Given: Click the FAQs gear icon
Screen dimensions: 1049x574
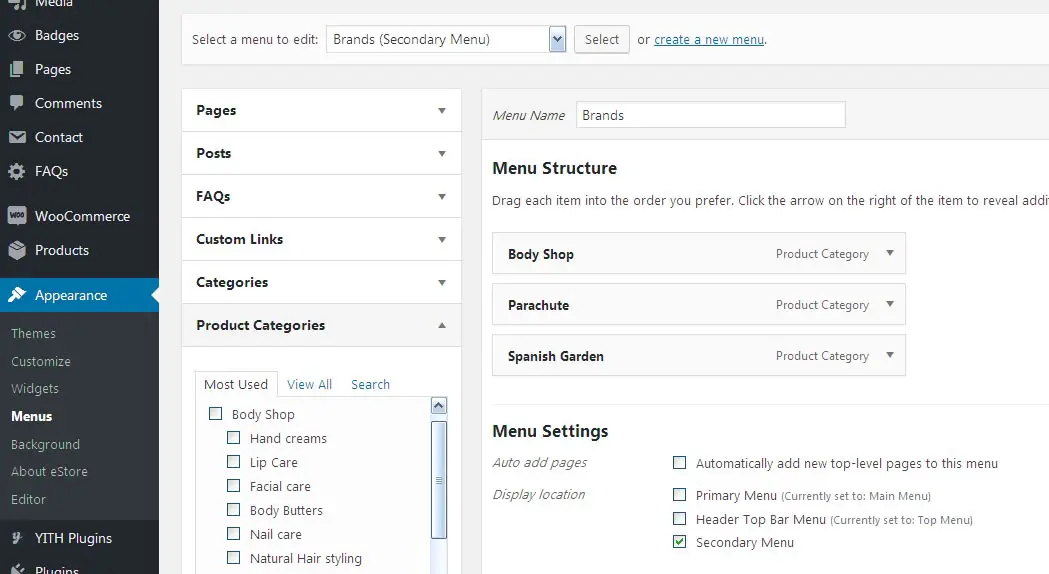Looking at the screenshot, I should point(17,171).
